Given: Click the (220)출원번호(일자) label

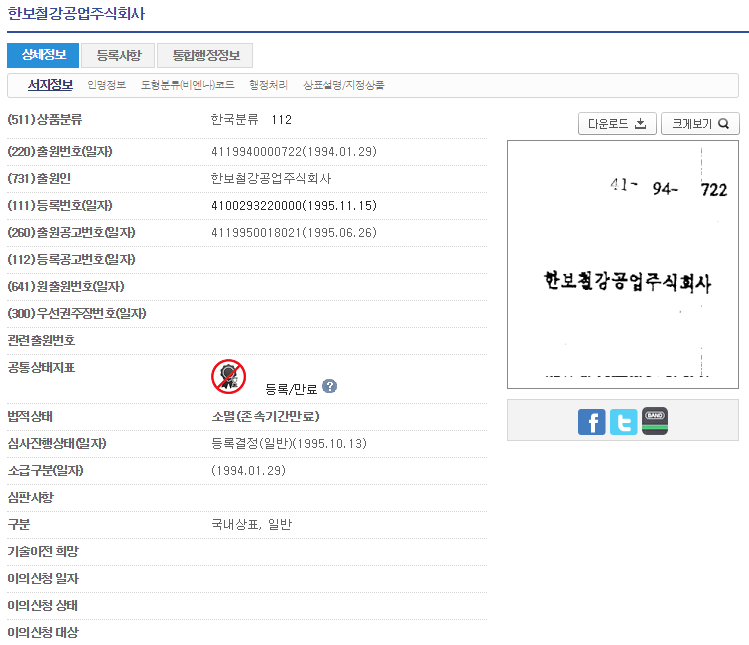Looking at the screenshot, I should point(60,151).
